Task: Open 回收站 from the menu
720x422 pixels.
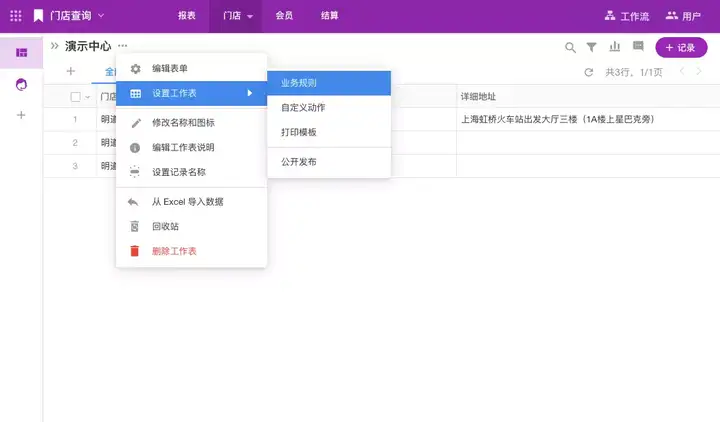Action: tap(191, 226)
